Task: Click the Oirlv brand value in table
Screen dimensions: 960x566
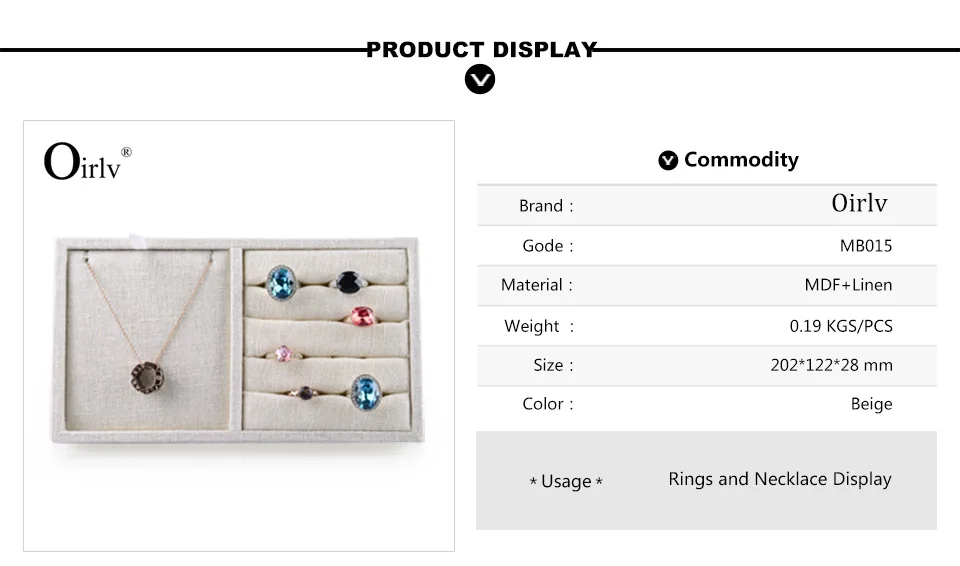Action: pyautogui.click(x=859, y=203)
